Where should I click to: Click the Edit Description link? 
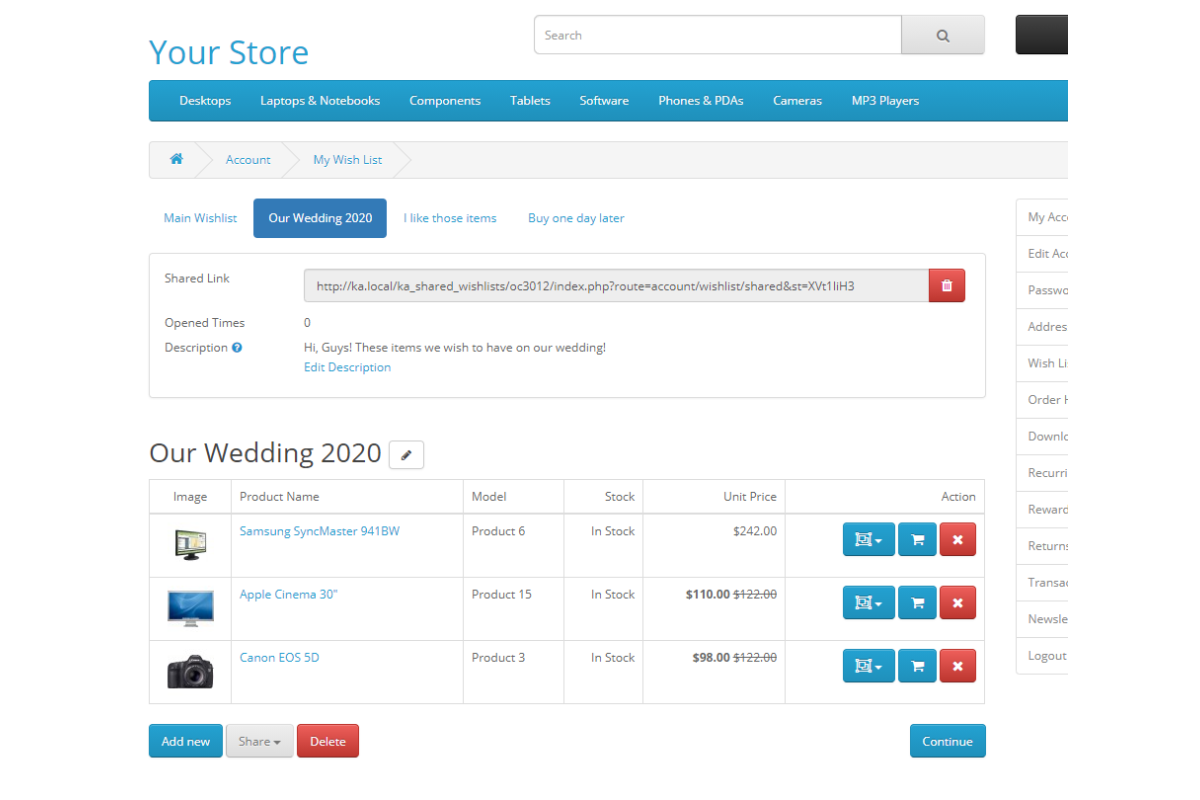pyautogui.click(x=347, y=367)
